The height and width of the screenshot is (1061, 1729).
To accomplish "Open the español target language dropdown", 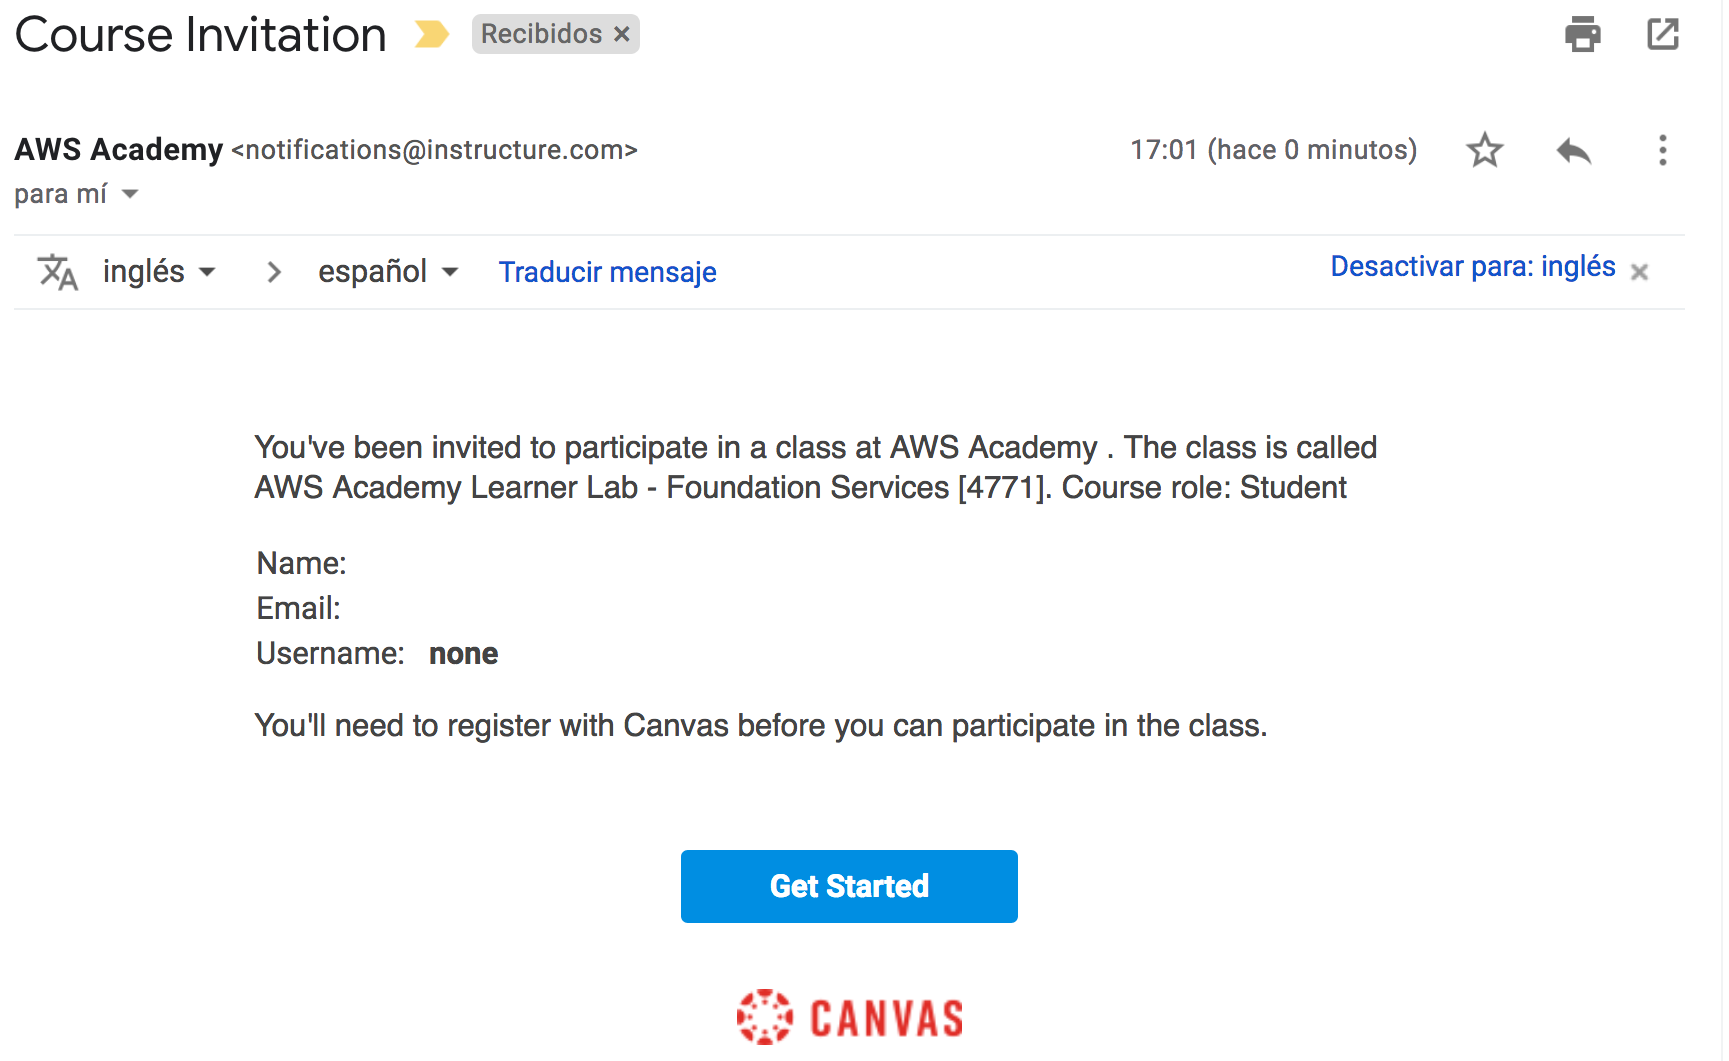I will click(388, 272).
